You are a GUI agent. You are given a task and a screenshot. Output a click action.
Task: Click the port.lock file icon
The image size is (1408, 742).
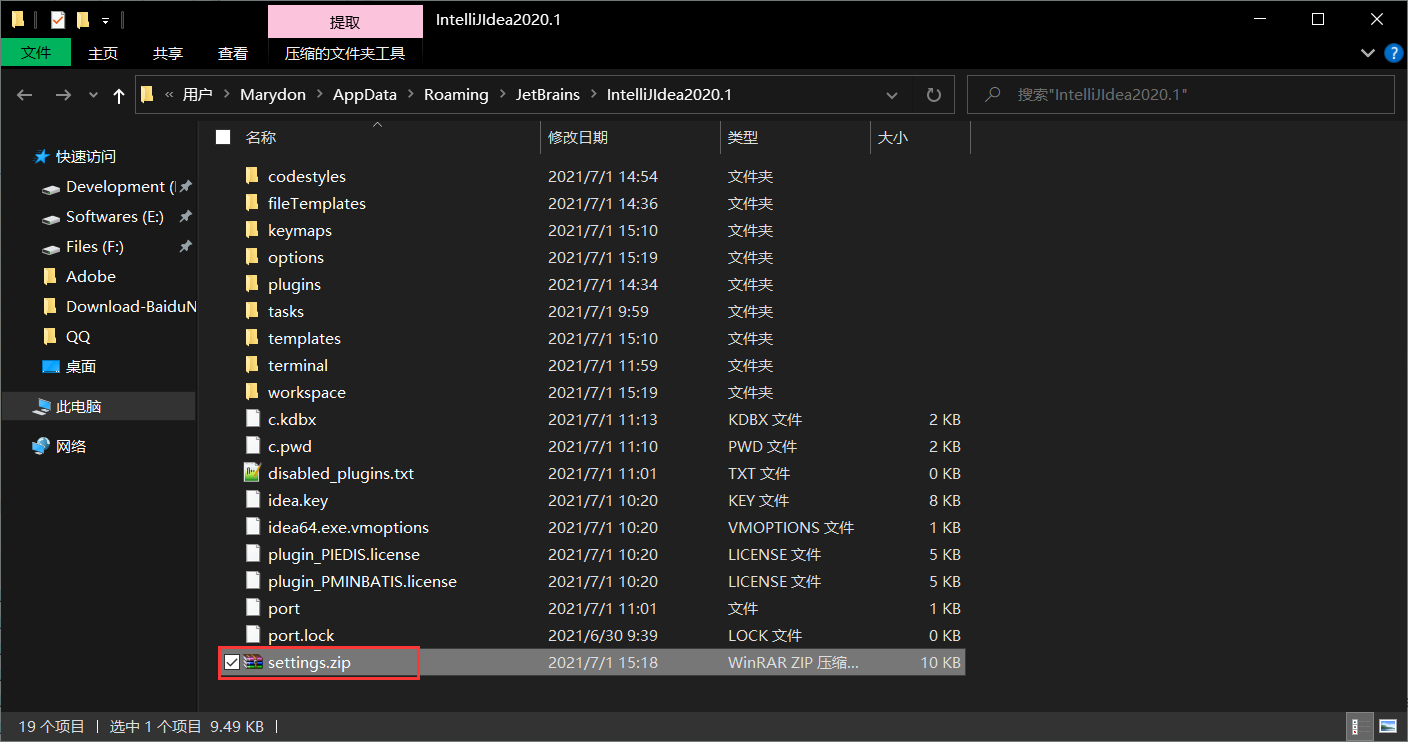point(252,635)
